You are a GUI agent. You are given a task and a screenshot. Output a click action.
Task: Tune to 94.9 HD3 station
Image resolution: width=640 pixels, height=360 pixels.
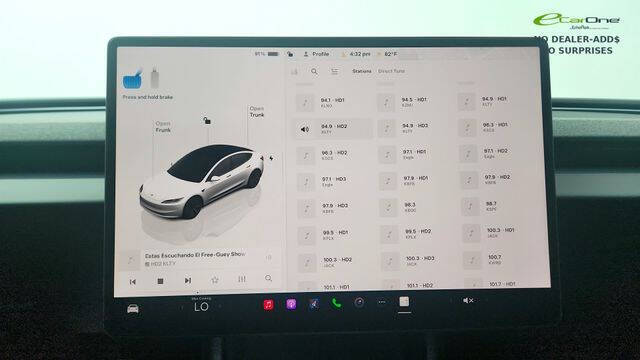click(x=414, y=128)
